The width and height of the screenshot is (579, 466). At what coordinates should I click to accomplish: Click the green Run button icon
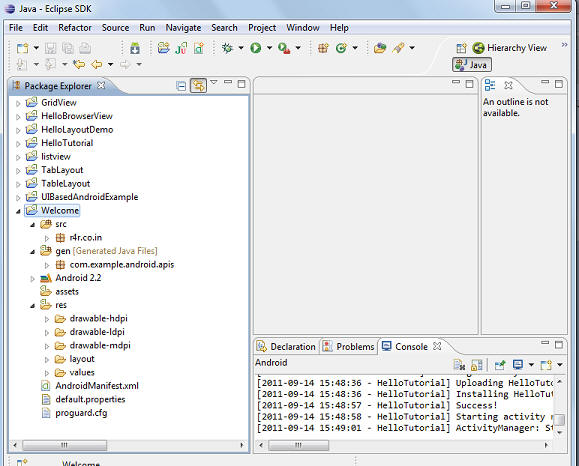pyautogui.click(x=256, y=48)
